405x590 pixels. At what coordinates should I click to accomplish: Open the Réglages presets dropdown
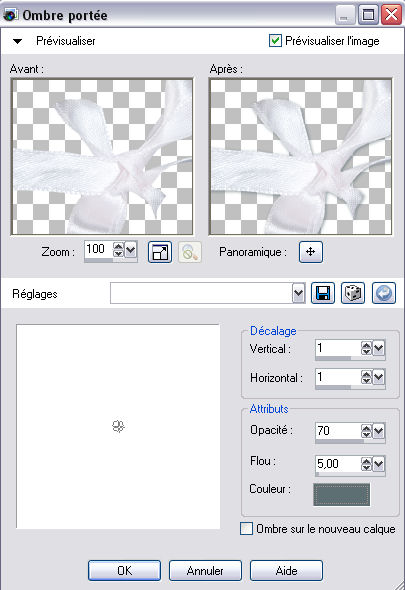[298, 293]
